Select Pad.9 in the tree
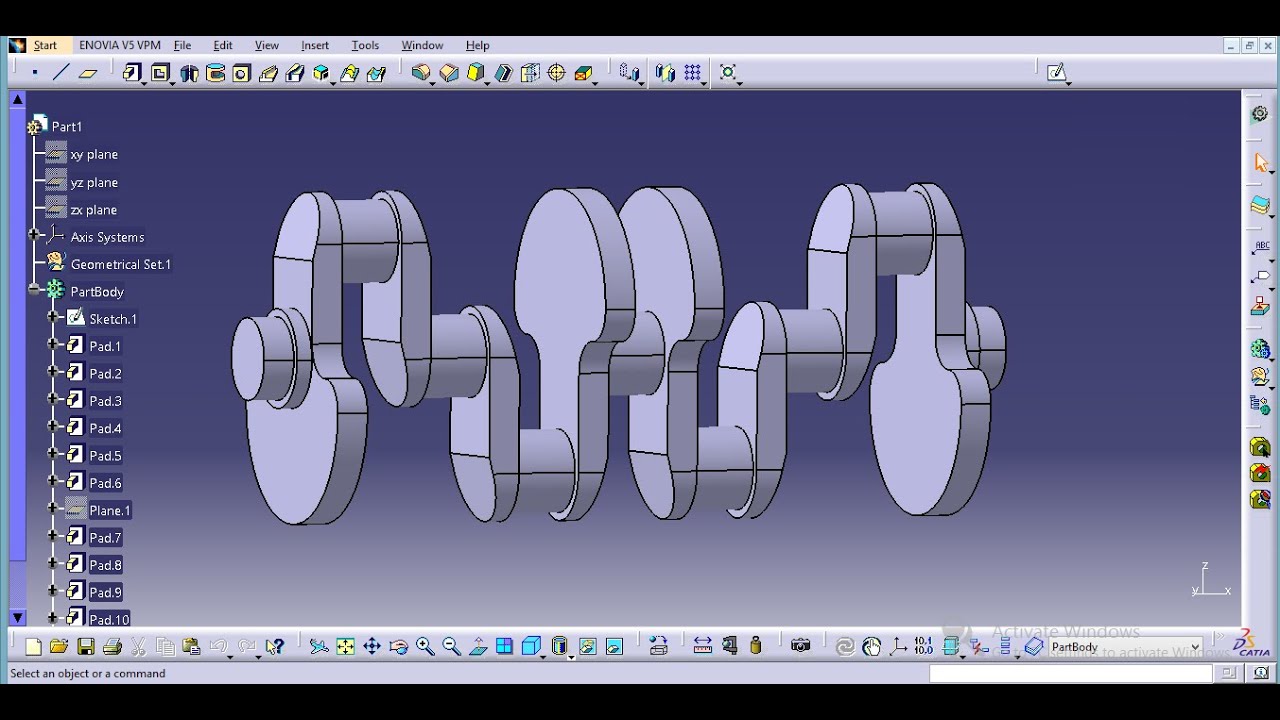Viewport: 1280px width, 720px height. pos(105,592)
